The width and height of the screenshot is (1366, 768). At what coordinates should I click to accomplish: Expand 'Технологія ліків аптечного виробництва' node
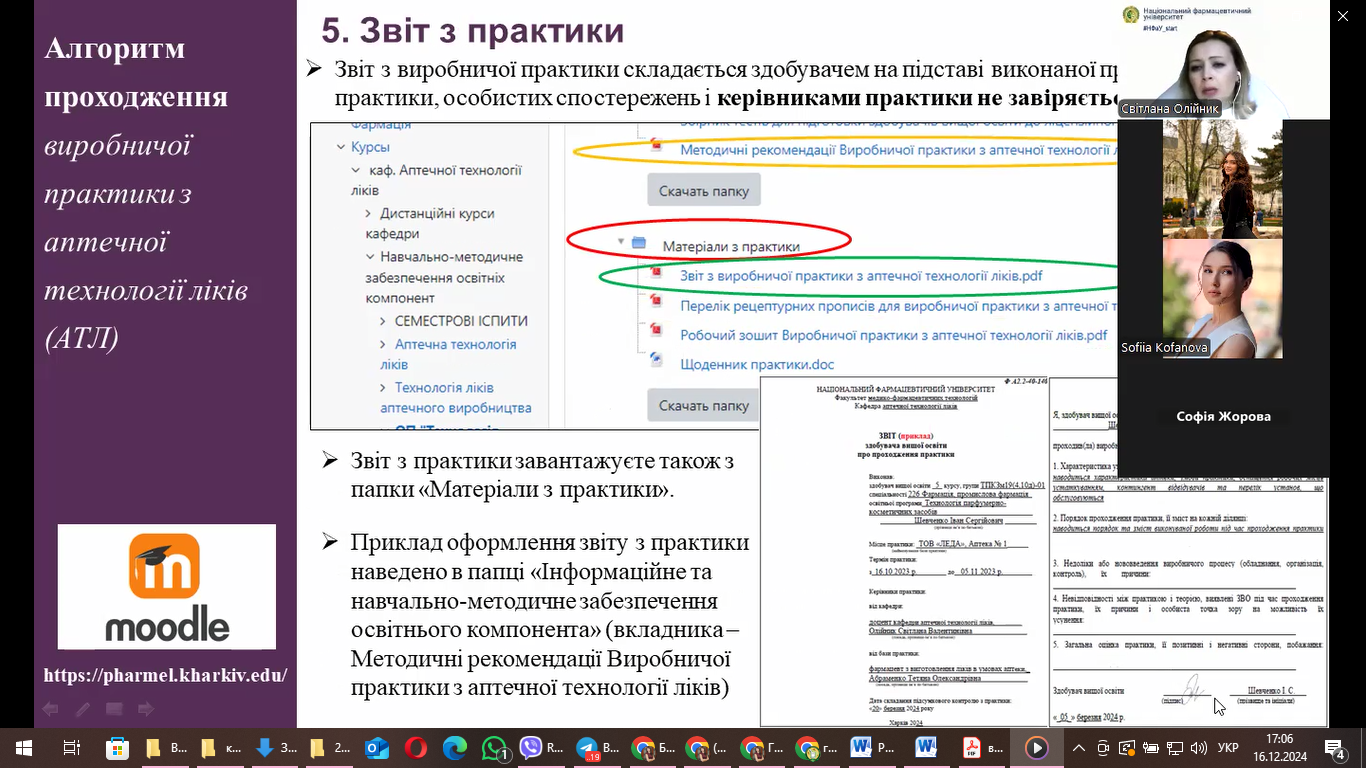(384, 388)
